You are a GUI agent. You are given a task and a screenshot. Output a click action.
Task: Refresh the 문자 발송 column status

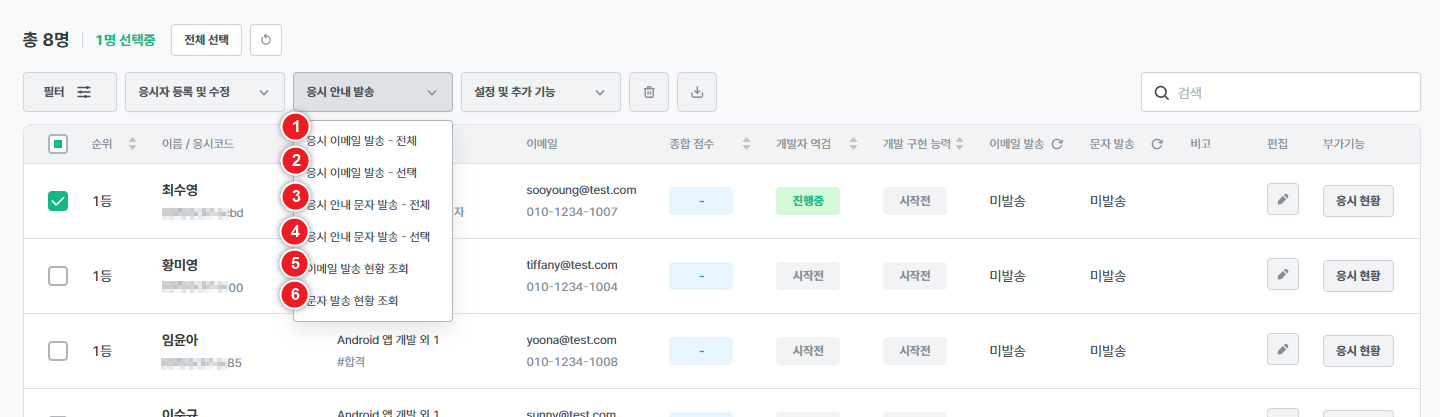click(1157, 144)
